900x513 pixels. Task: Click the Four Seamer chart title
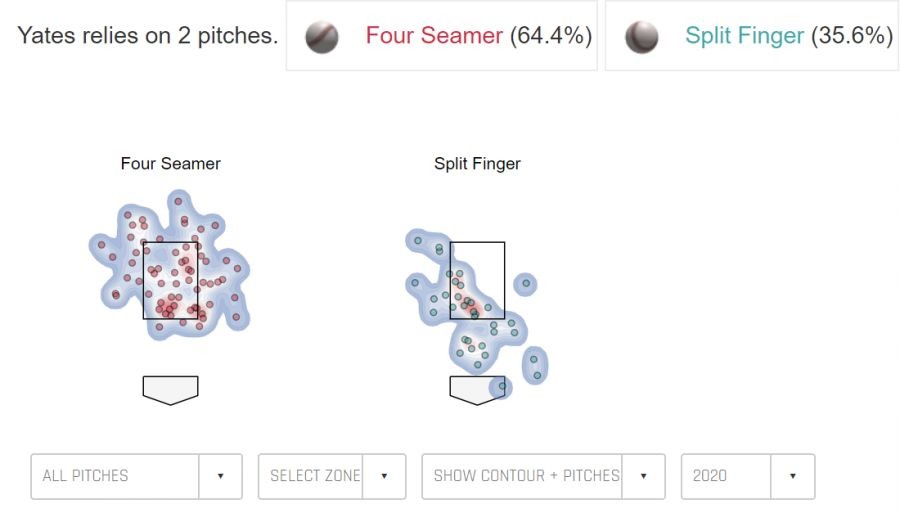171,163
